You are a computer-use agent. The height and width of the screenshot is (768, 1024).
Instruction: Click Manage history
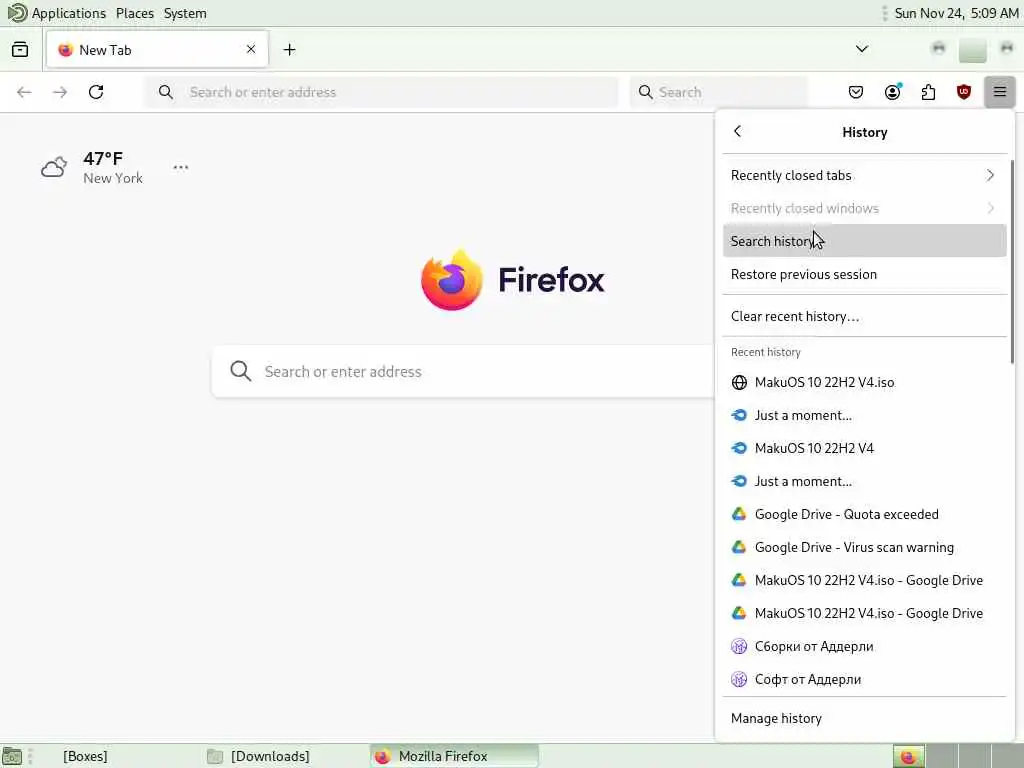click(x=864, y=718)
